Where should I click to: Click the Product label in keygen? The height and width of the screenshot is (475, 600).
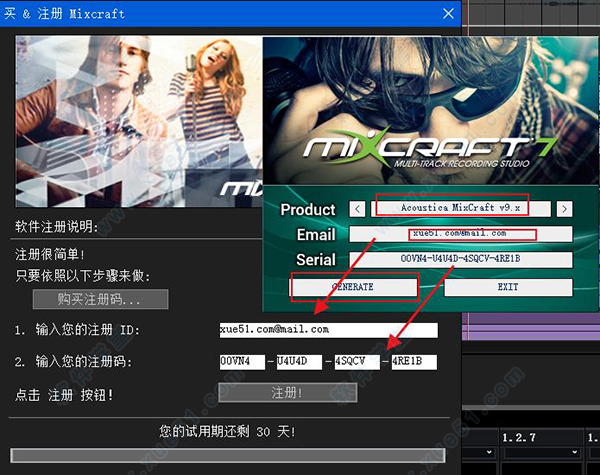308,209
